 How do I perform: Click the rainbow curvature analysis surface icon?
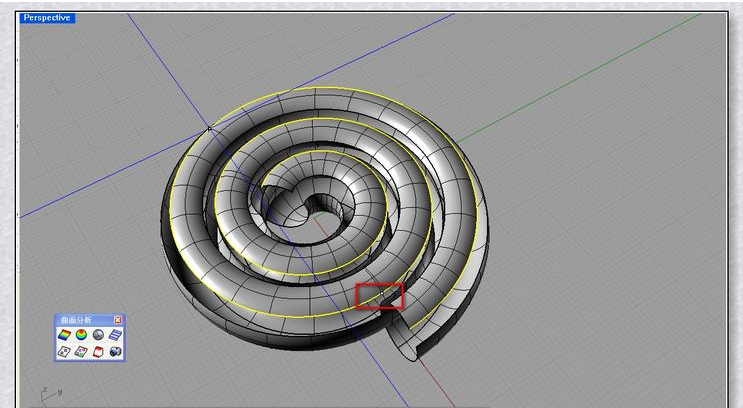coord(65,335)
